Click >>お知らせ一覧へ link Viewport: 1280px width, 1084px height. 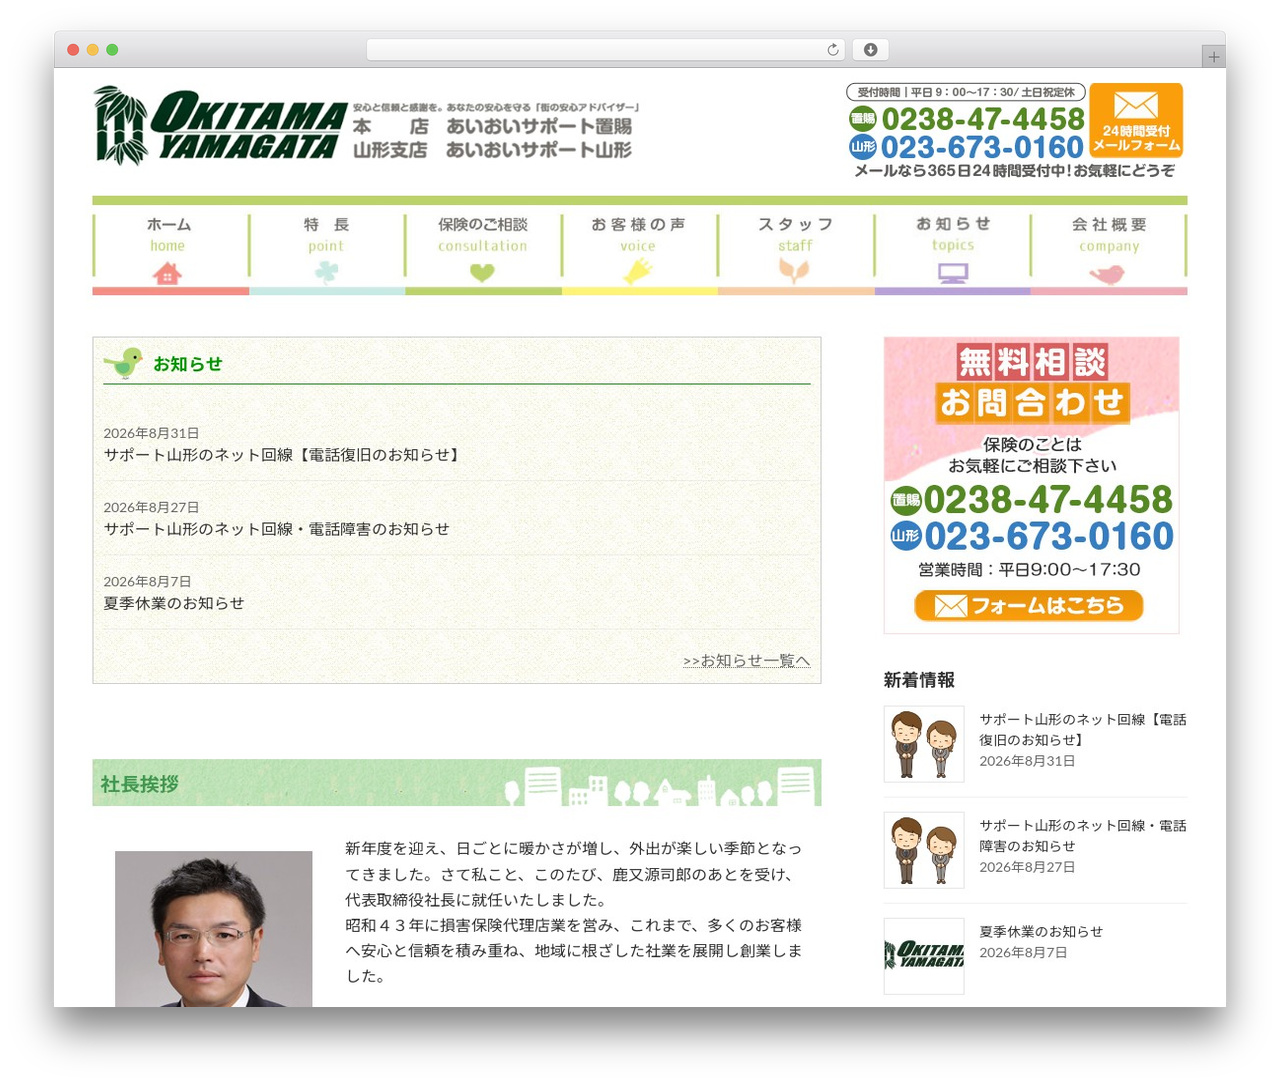[746, 660]
